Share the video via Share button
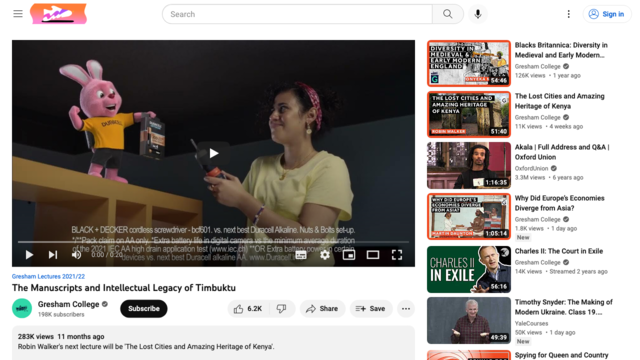The height and width of the screenshot is (360, 640). [x=322, y=309]
